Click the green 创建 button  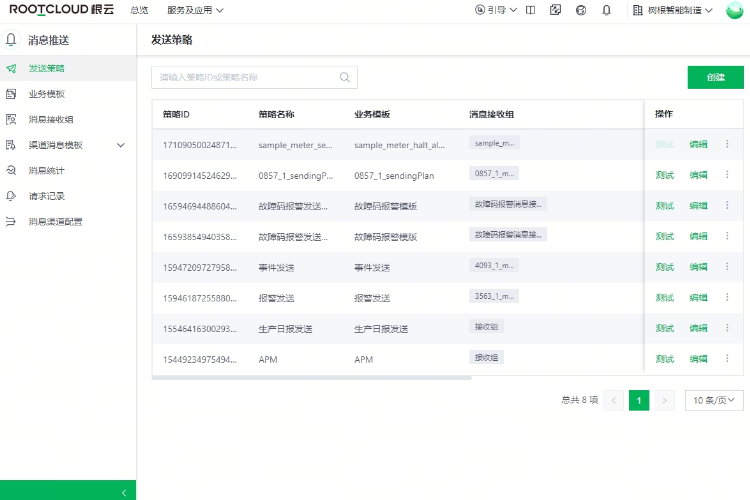[715, 77]
